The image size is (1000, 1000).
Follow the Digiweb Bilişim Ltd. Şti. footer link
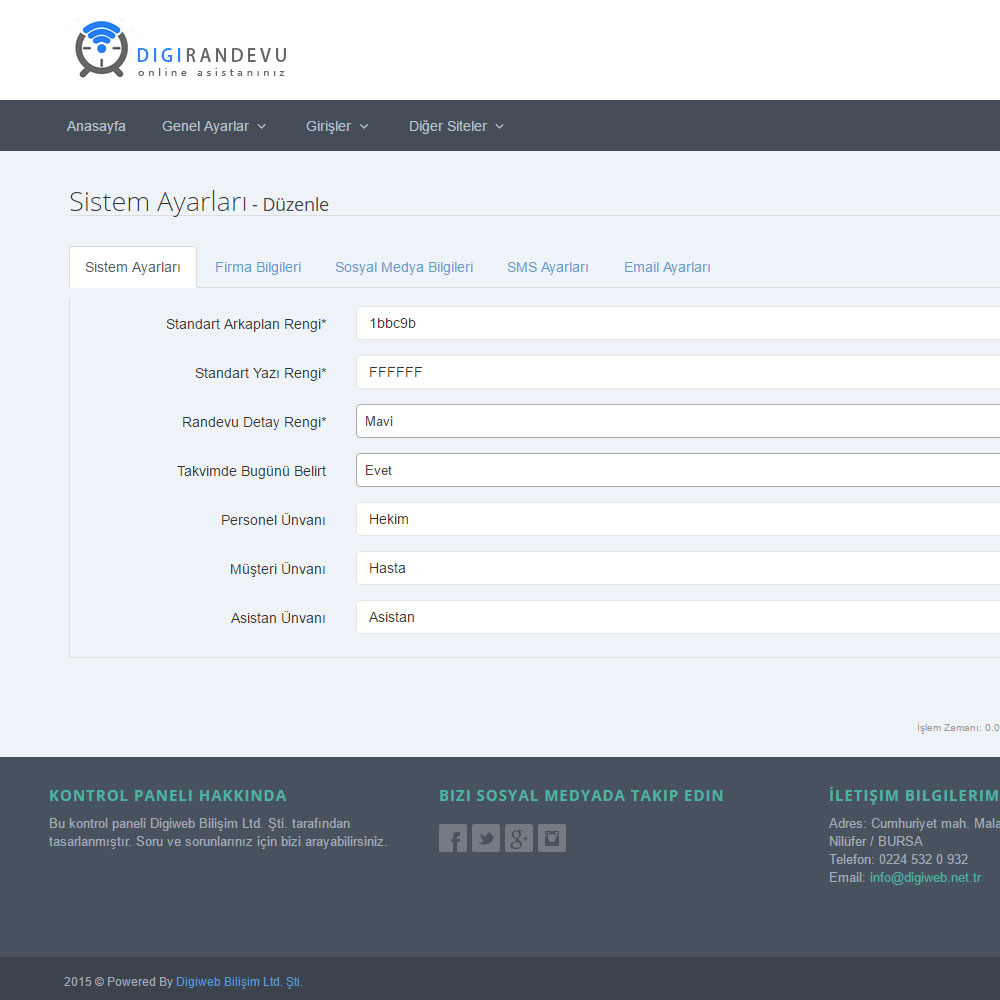click(239, 982)
